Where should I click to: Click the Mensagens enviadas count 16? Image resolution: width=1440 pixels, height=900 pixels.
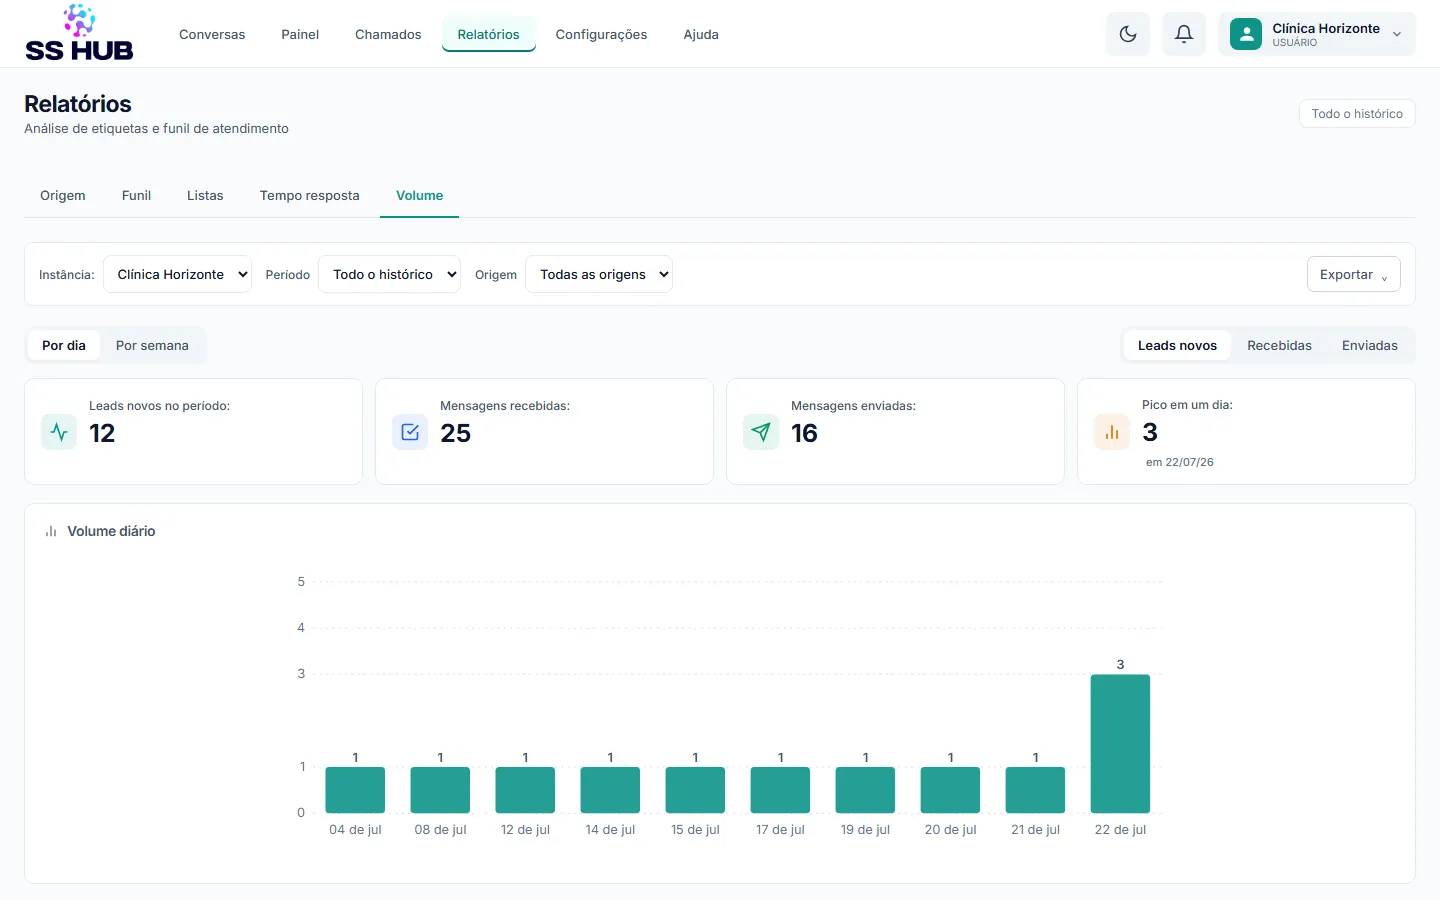pos(805,433)
